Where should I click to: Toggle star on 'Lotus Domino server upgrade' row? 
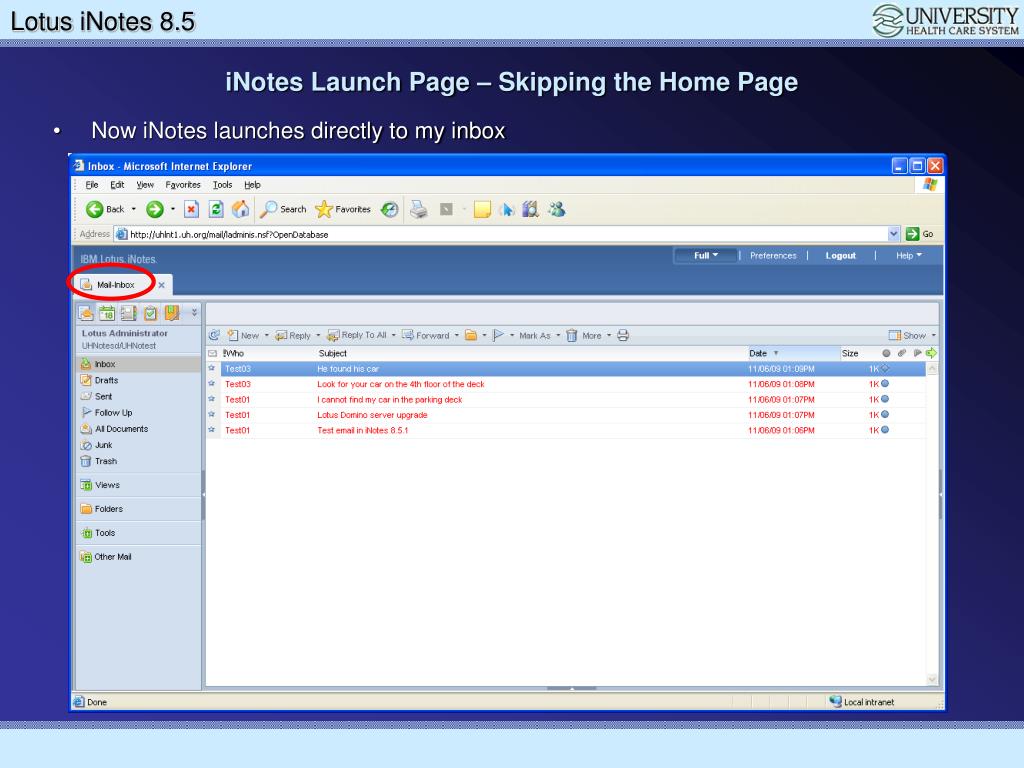tap(212, 415)
